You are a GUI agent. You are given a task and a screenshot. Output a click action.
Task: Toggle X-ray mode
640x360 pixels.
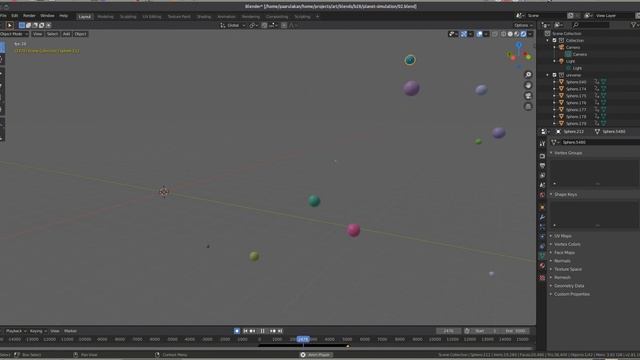pos(495,34)
